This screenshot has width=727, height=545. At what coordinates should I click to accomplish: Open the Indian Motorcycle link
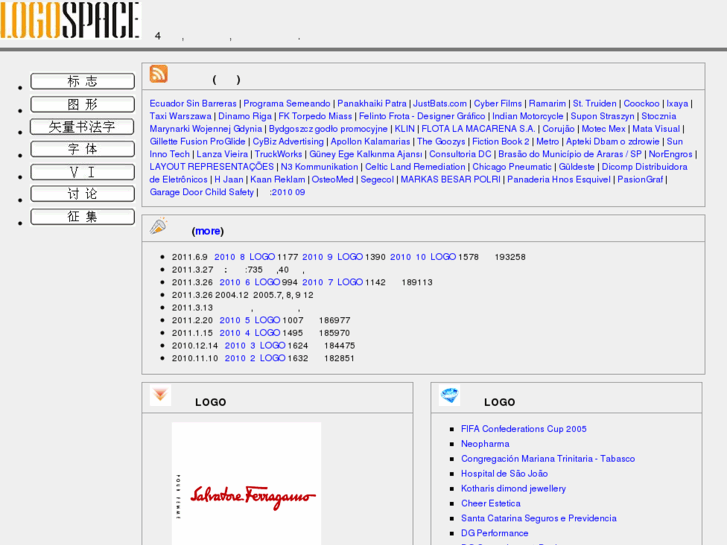coord(528,116)
